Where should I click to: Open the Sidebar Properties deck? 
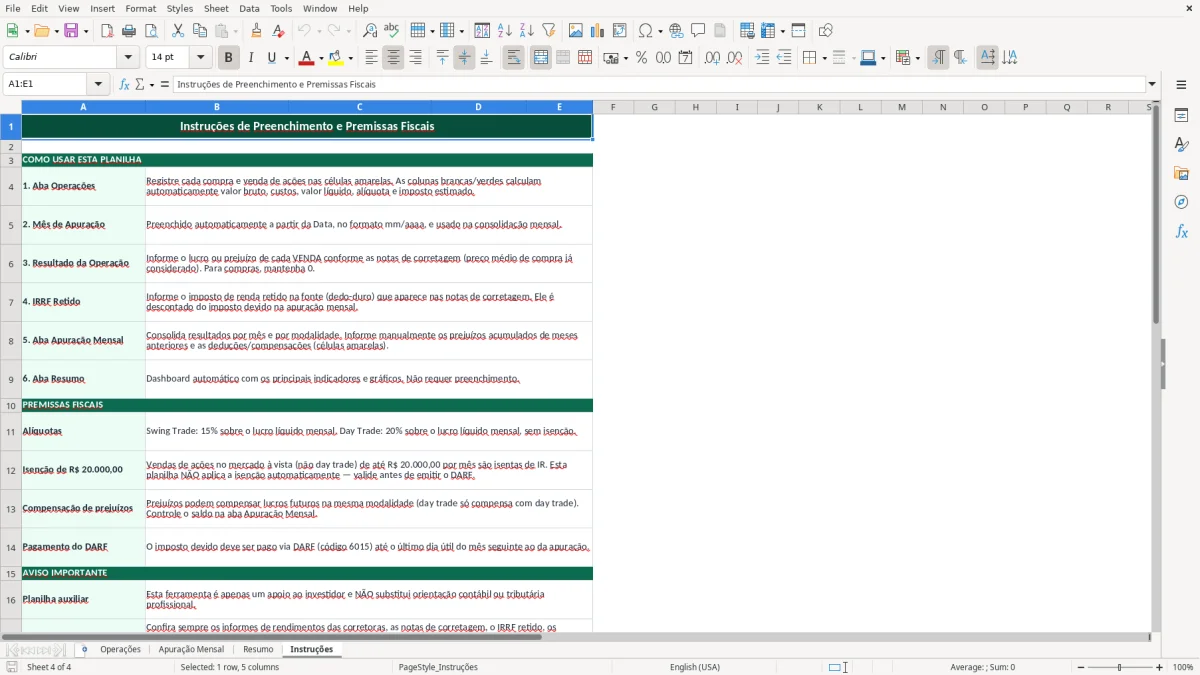pos(1181,115)
